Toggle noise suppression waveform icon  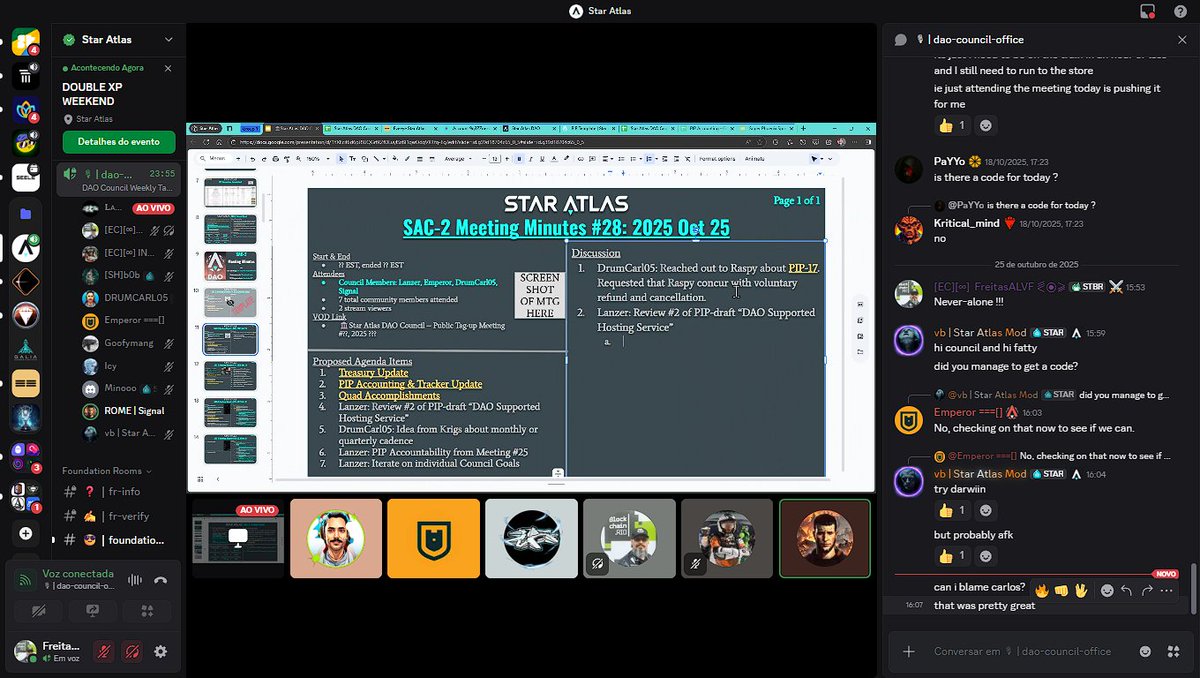[x=134, y=580]
